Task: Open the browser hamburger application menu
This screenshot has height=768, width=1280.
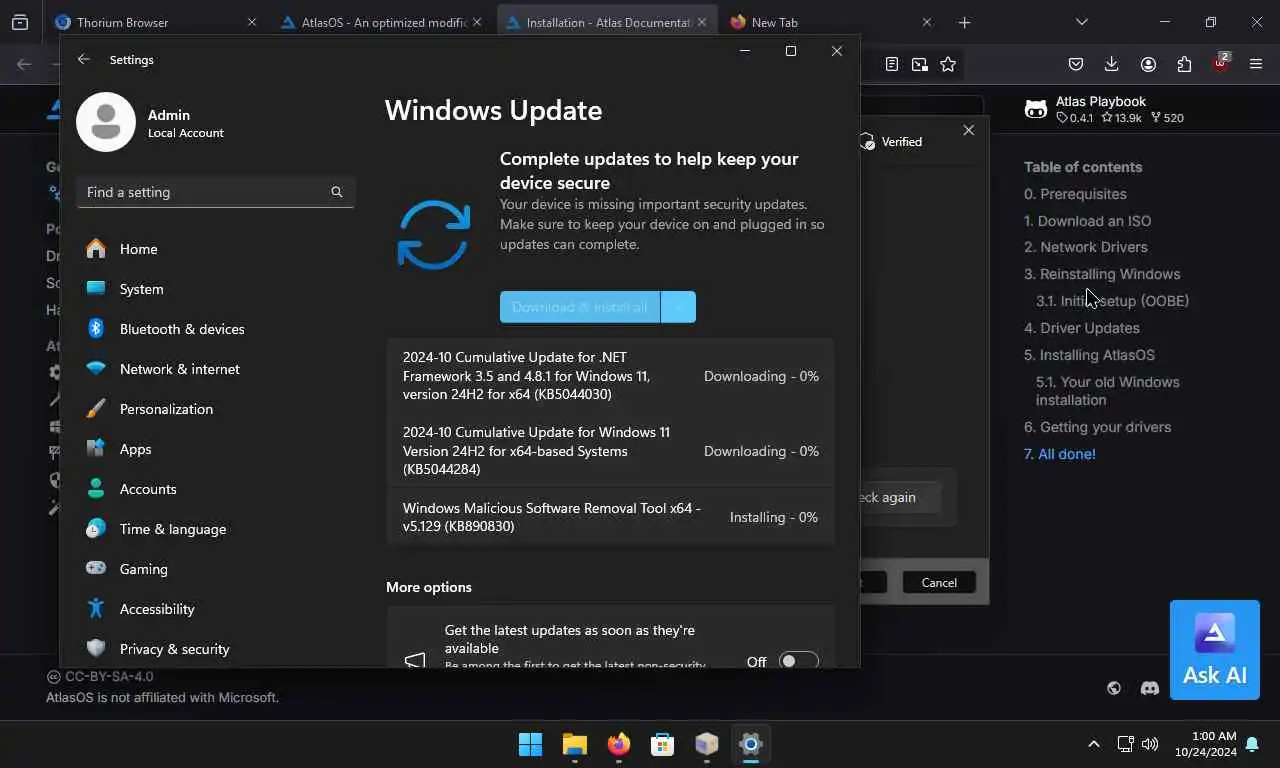Action: point(1256,64)
